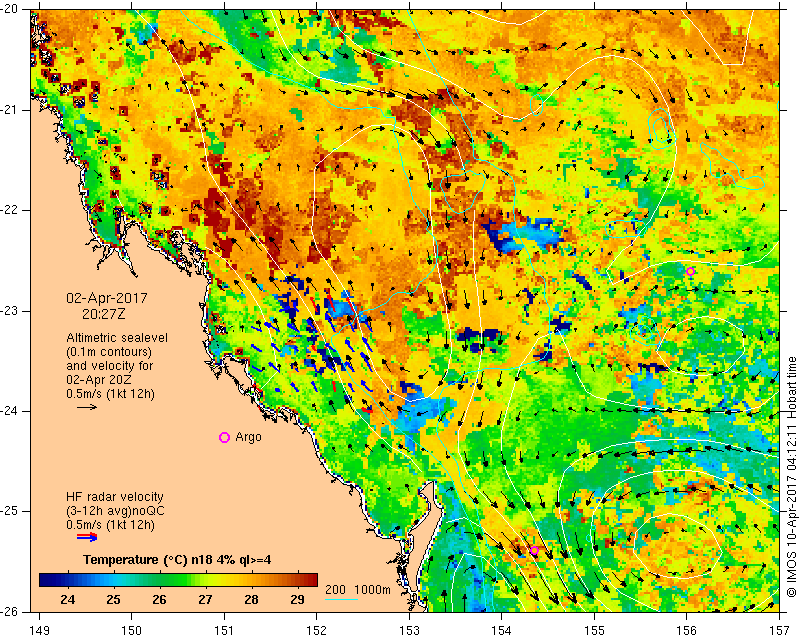Click latitude axis label '-20'
The width and height of the screenshot is (800, 640).
pyautogui.click(x=9, y=9)
